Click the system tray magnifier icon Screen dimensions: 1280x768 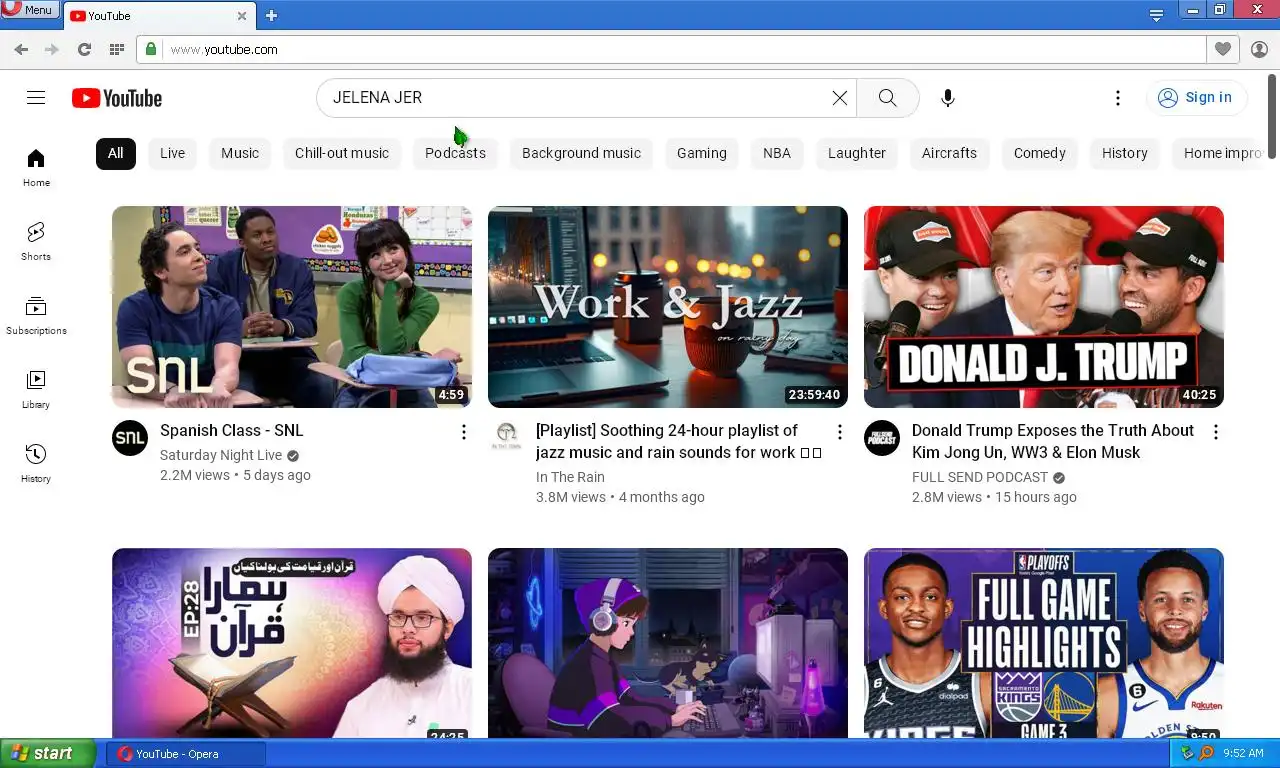pos(1206,753)
